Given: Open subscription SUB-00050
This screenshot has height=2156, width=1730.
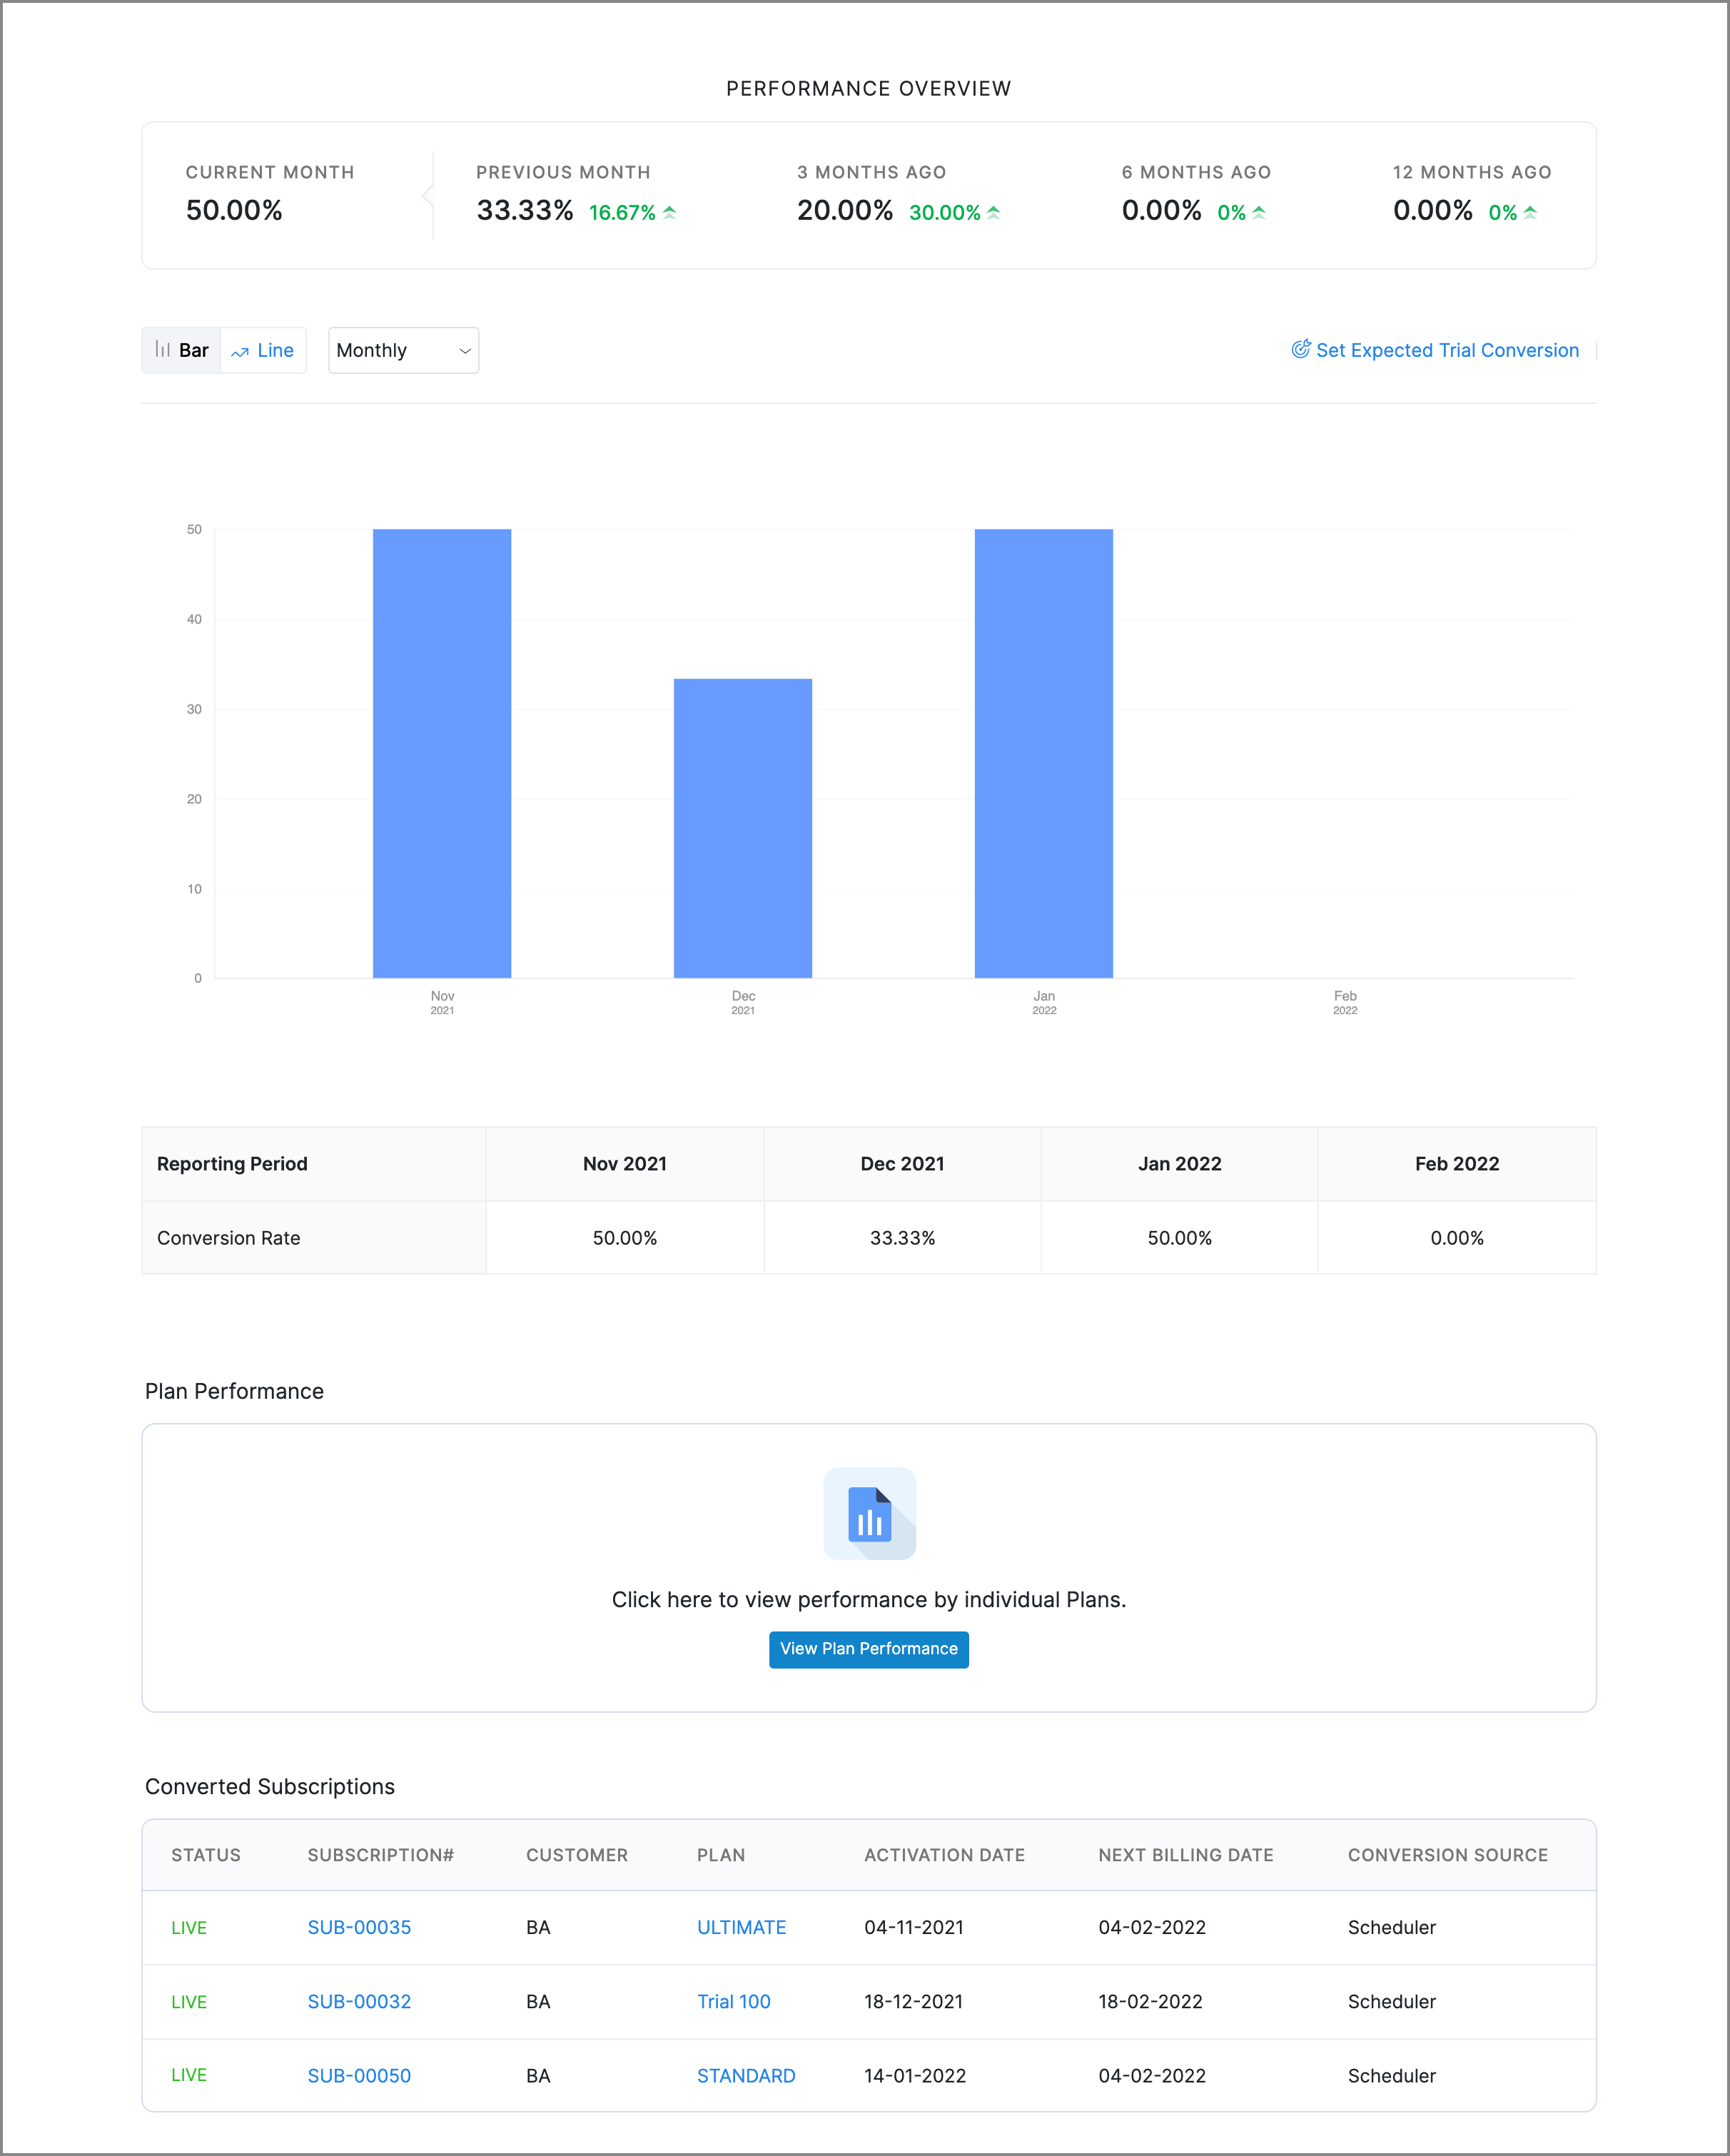Looking at the screenshot, I should [x=359, y=2075].
